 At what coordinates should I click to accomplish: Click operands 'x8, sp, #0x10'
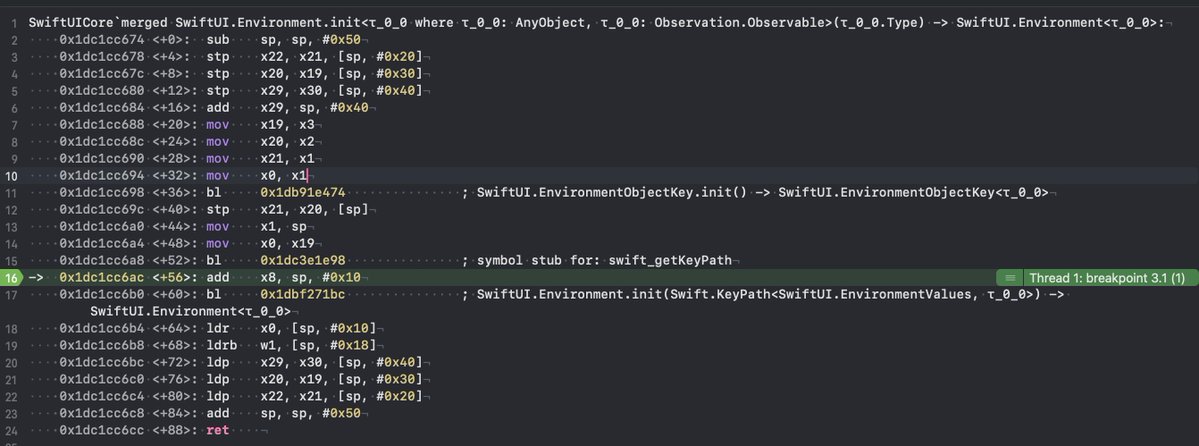pos(310,278)
